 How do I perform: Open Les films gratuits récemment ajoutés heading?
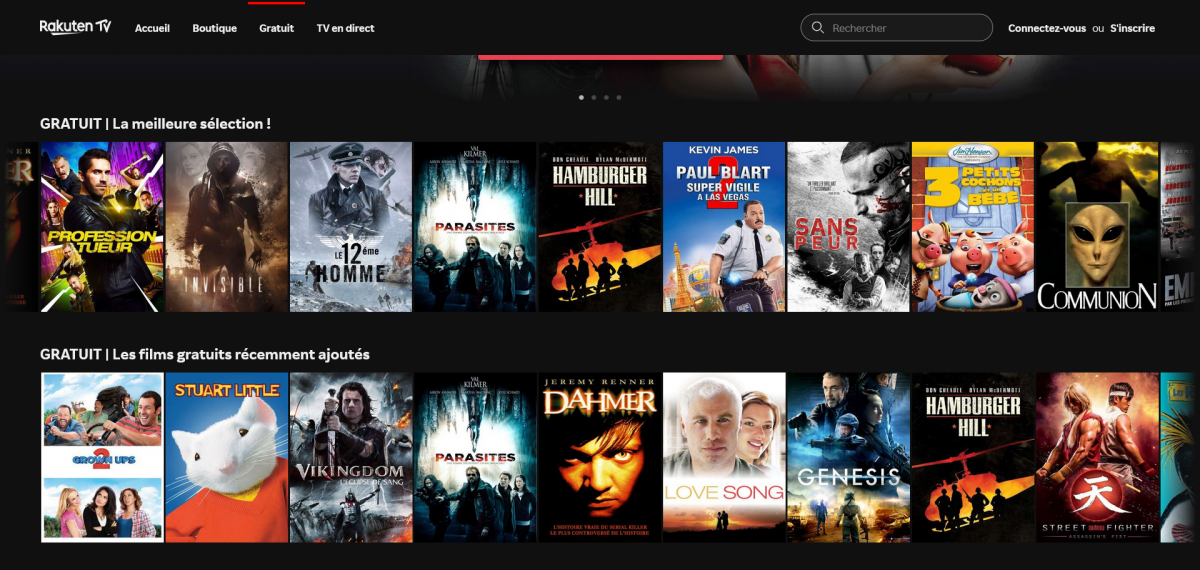[x=205, y=355]
